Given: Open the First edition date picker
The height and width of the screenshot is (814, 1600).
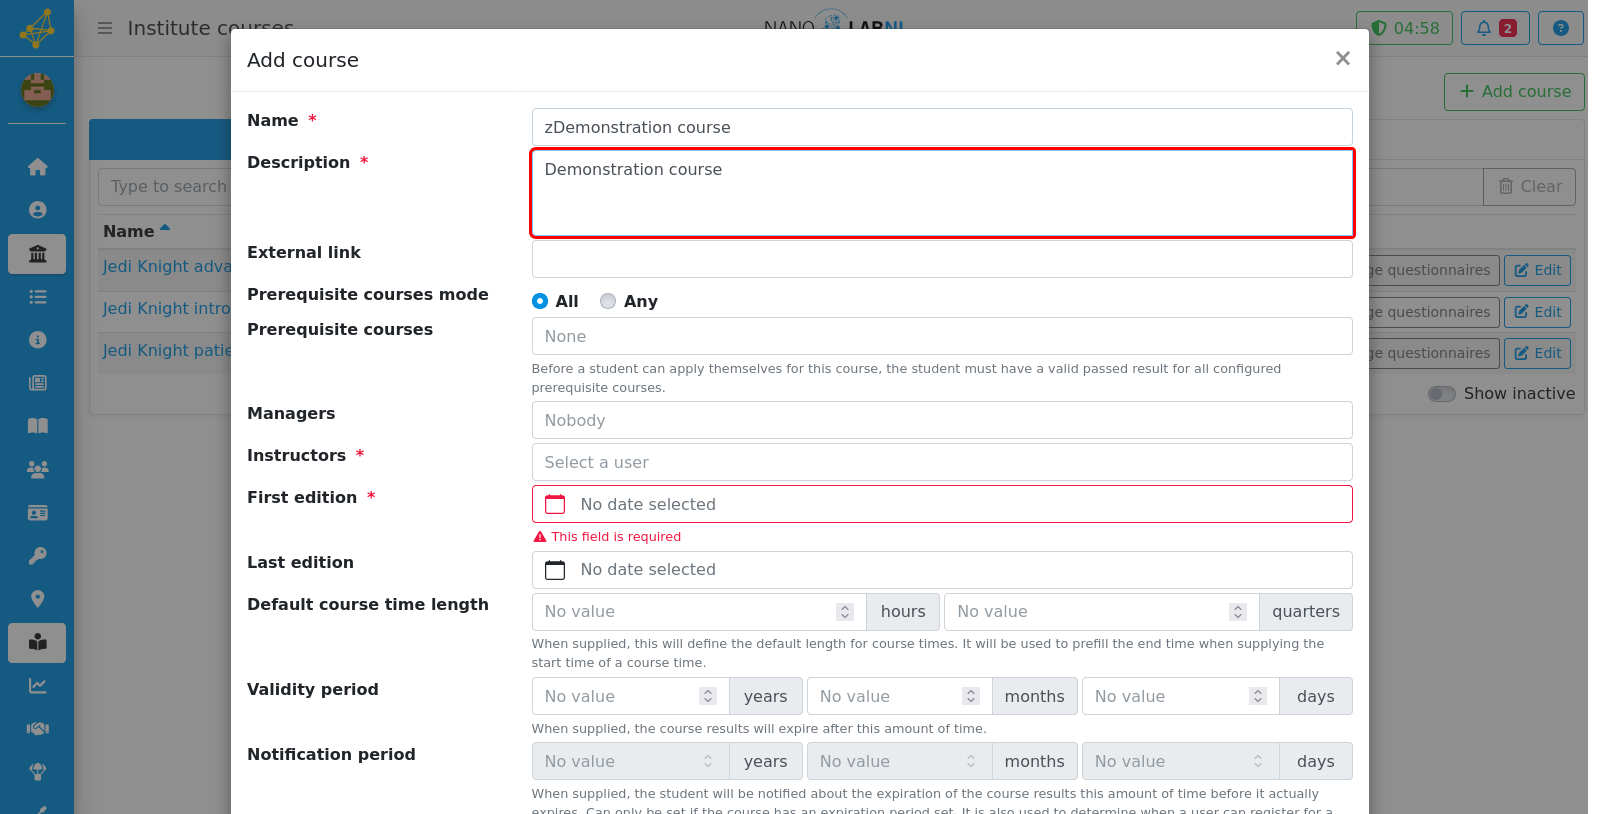Looking at the screenshot, I should 942,504.
